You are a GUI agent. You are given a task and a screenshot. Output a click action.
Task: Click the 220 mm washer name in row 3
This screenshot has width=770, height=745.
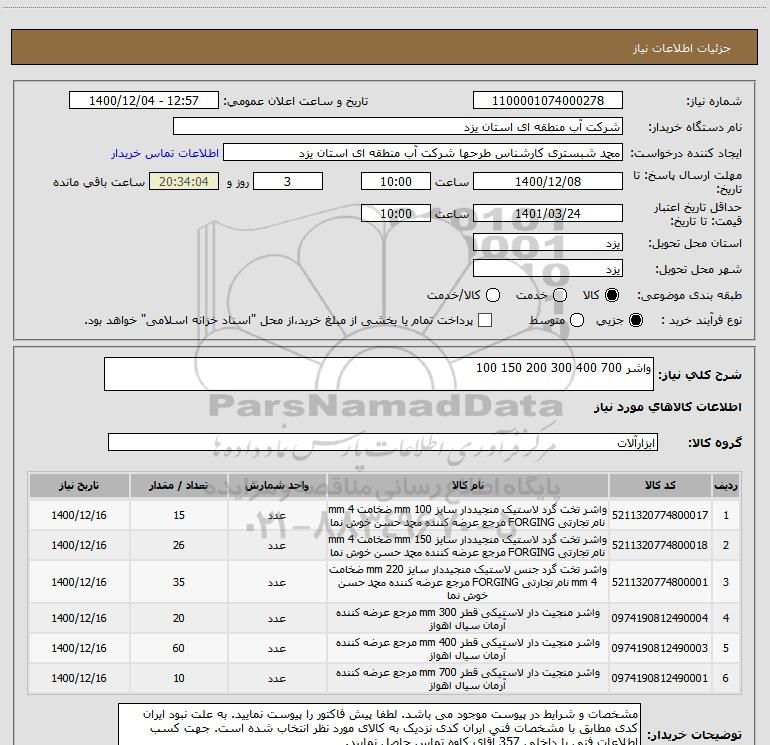click(x=468, y=582)
